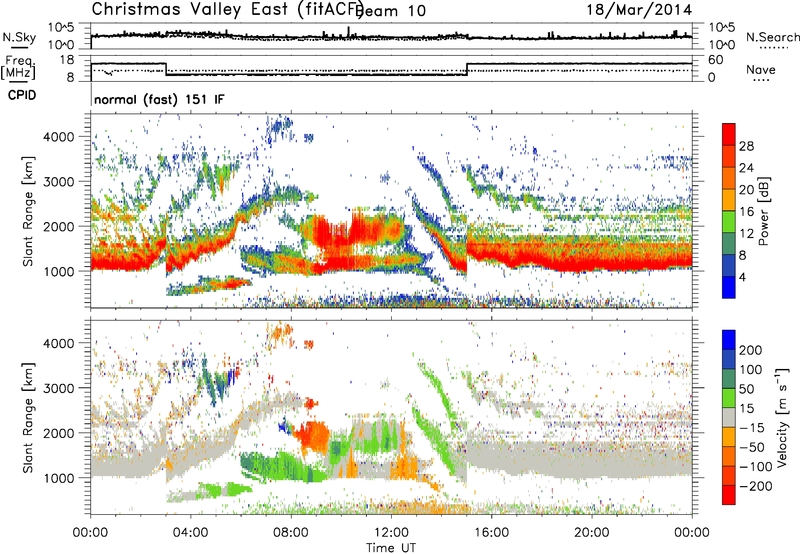Click the 'Power [dB]' color bar label

point(764,211)
